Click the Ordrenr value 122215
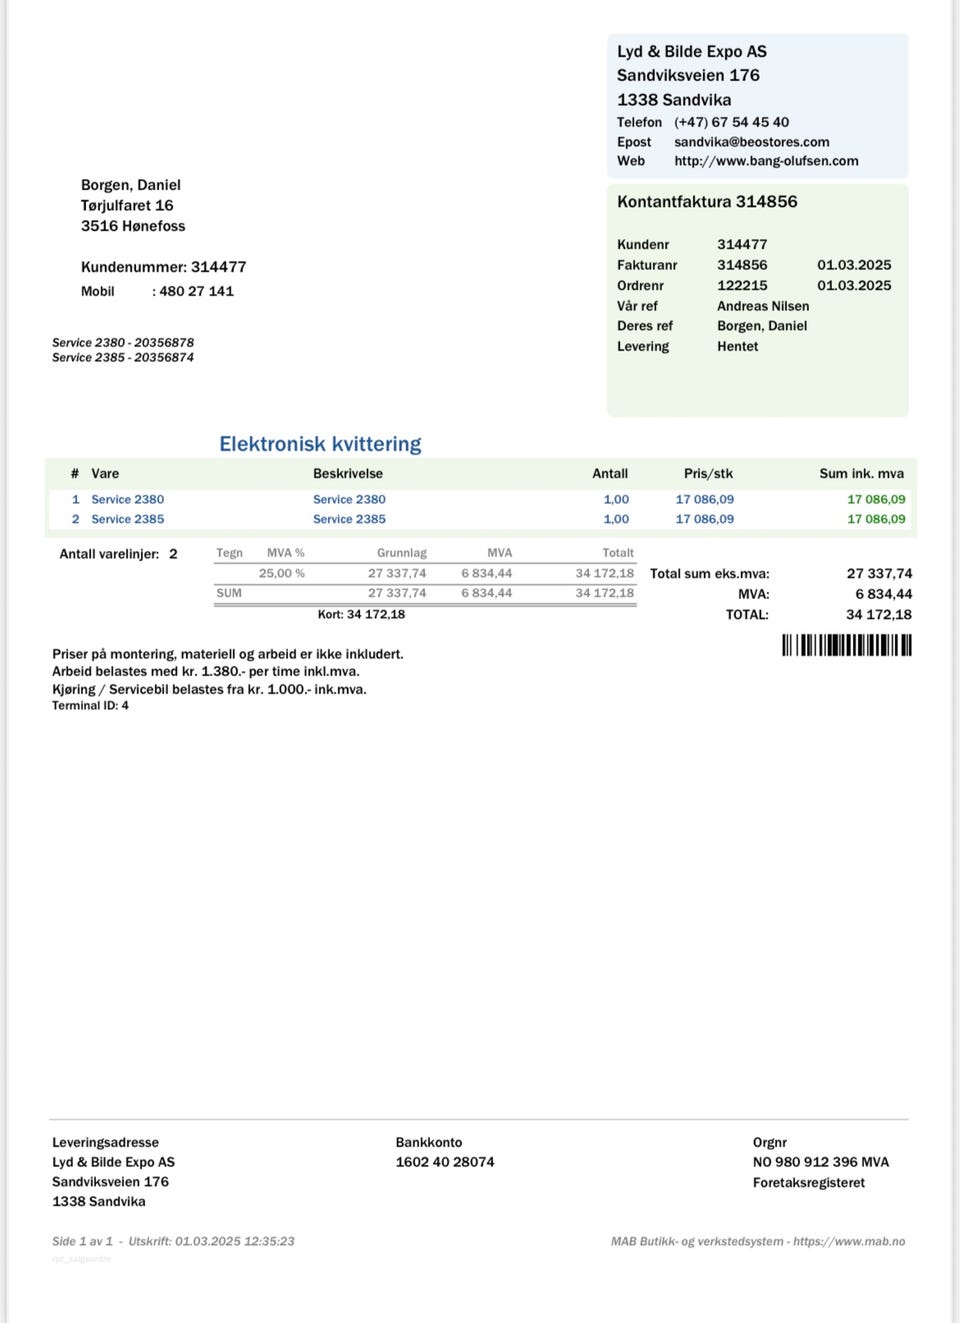The image size is (960, 1323). tap(742, 285)
